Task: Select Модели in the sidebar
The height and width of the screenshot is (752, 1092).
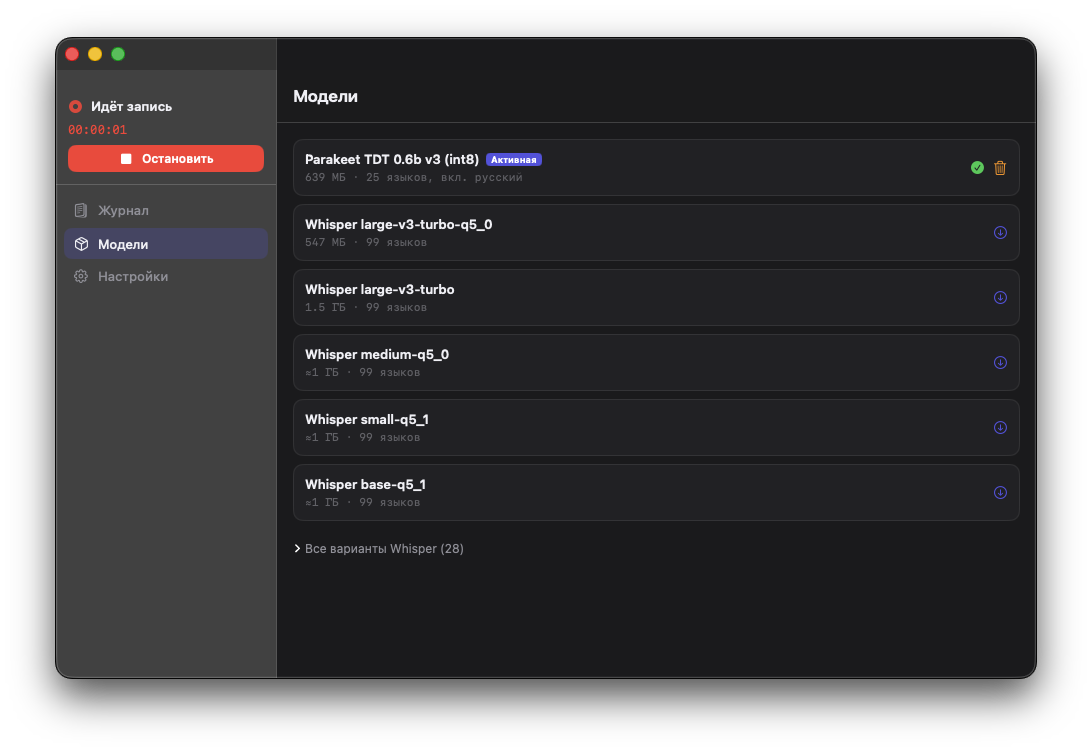Action: (166, 244)
